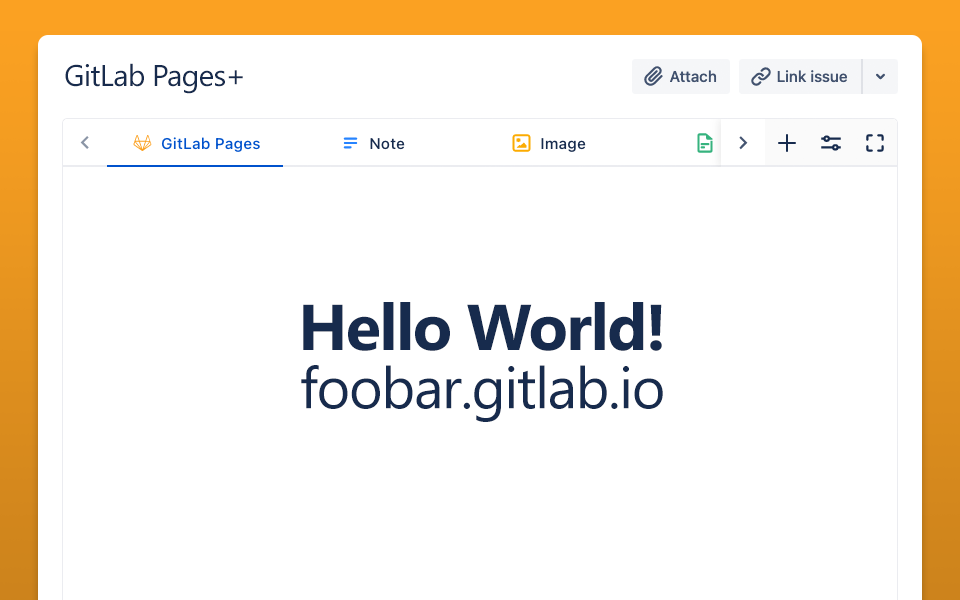Viewport: 960px width, 600px height.
Task: Open tab settings sliders icon
Action: [x=831, y=143]
